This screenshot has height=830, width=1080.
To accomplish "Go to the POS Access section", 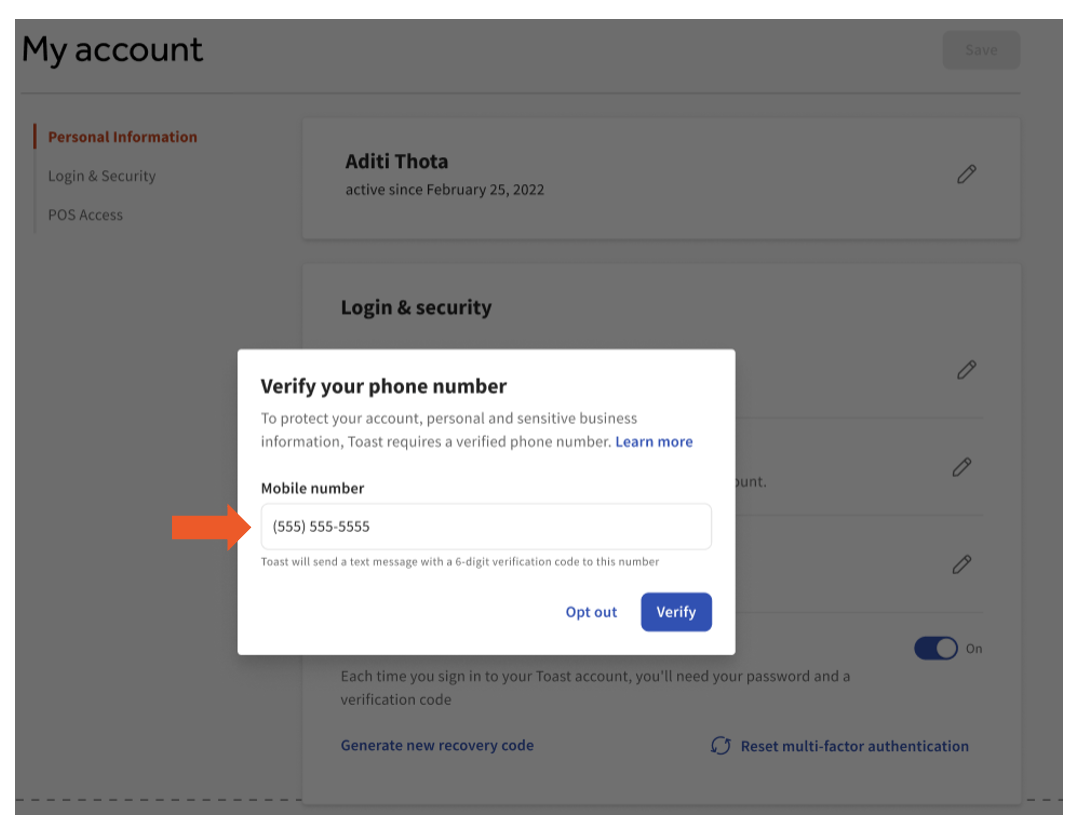I will pyautogui.click(x=85, y=215).
